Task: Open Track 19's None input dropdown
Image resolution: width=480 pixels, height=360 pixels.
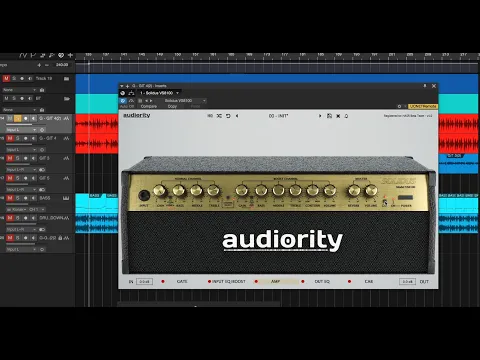Action: 19,90
